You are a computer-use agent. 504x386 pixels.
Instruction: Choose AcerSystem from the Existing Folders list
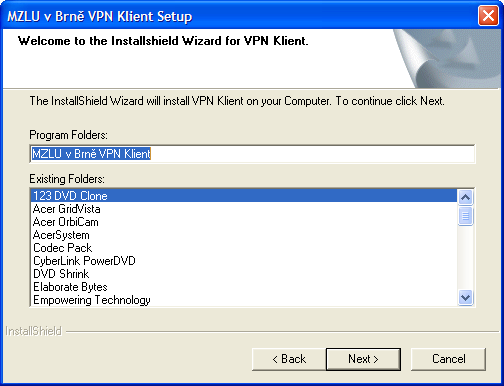pos(244,235)
